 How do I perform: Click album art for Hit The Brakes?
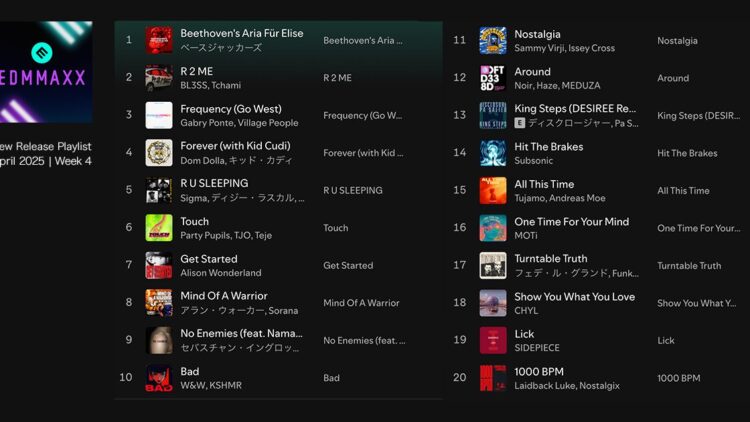click(x=493, y=153)
